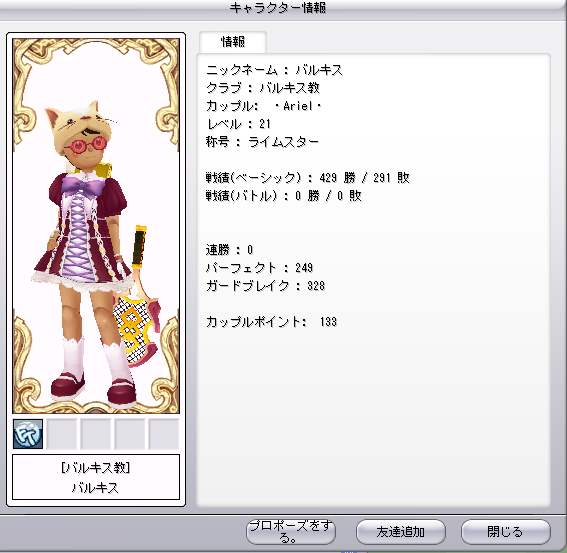Click the FT badge icon below the portrait
The image size is (567, 553).
coord(28,434)
